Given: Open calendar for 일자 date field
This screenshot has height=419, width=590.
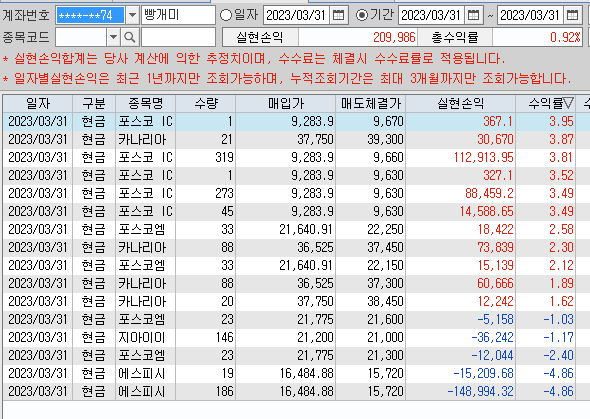Looking at the screenshot, I should 338,15.
